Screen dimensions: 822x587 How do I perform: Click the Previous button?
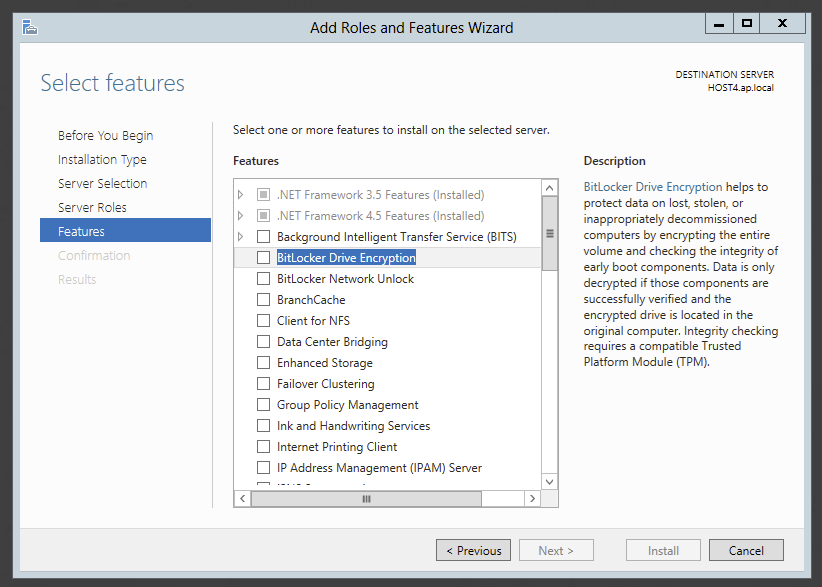[x=473, y=550]
